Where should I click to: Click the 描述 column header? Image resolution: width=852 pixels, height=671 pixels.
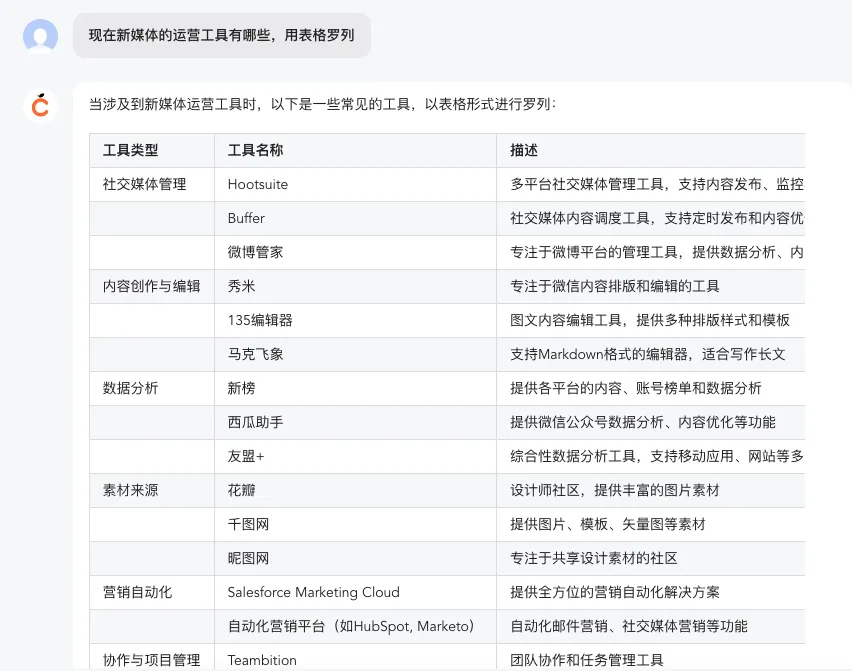pyautogui.click(x=515, y=150)
